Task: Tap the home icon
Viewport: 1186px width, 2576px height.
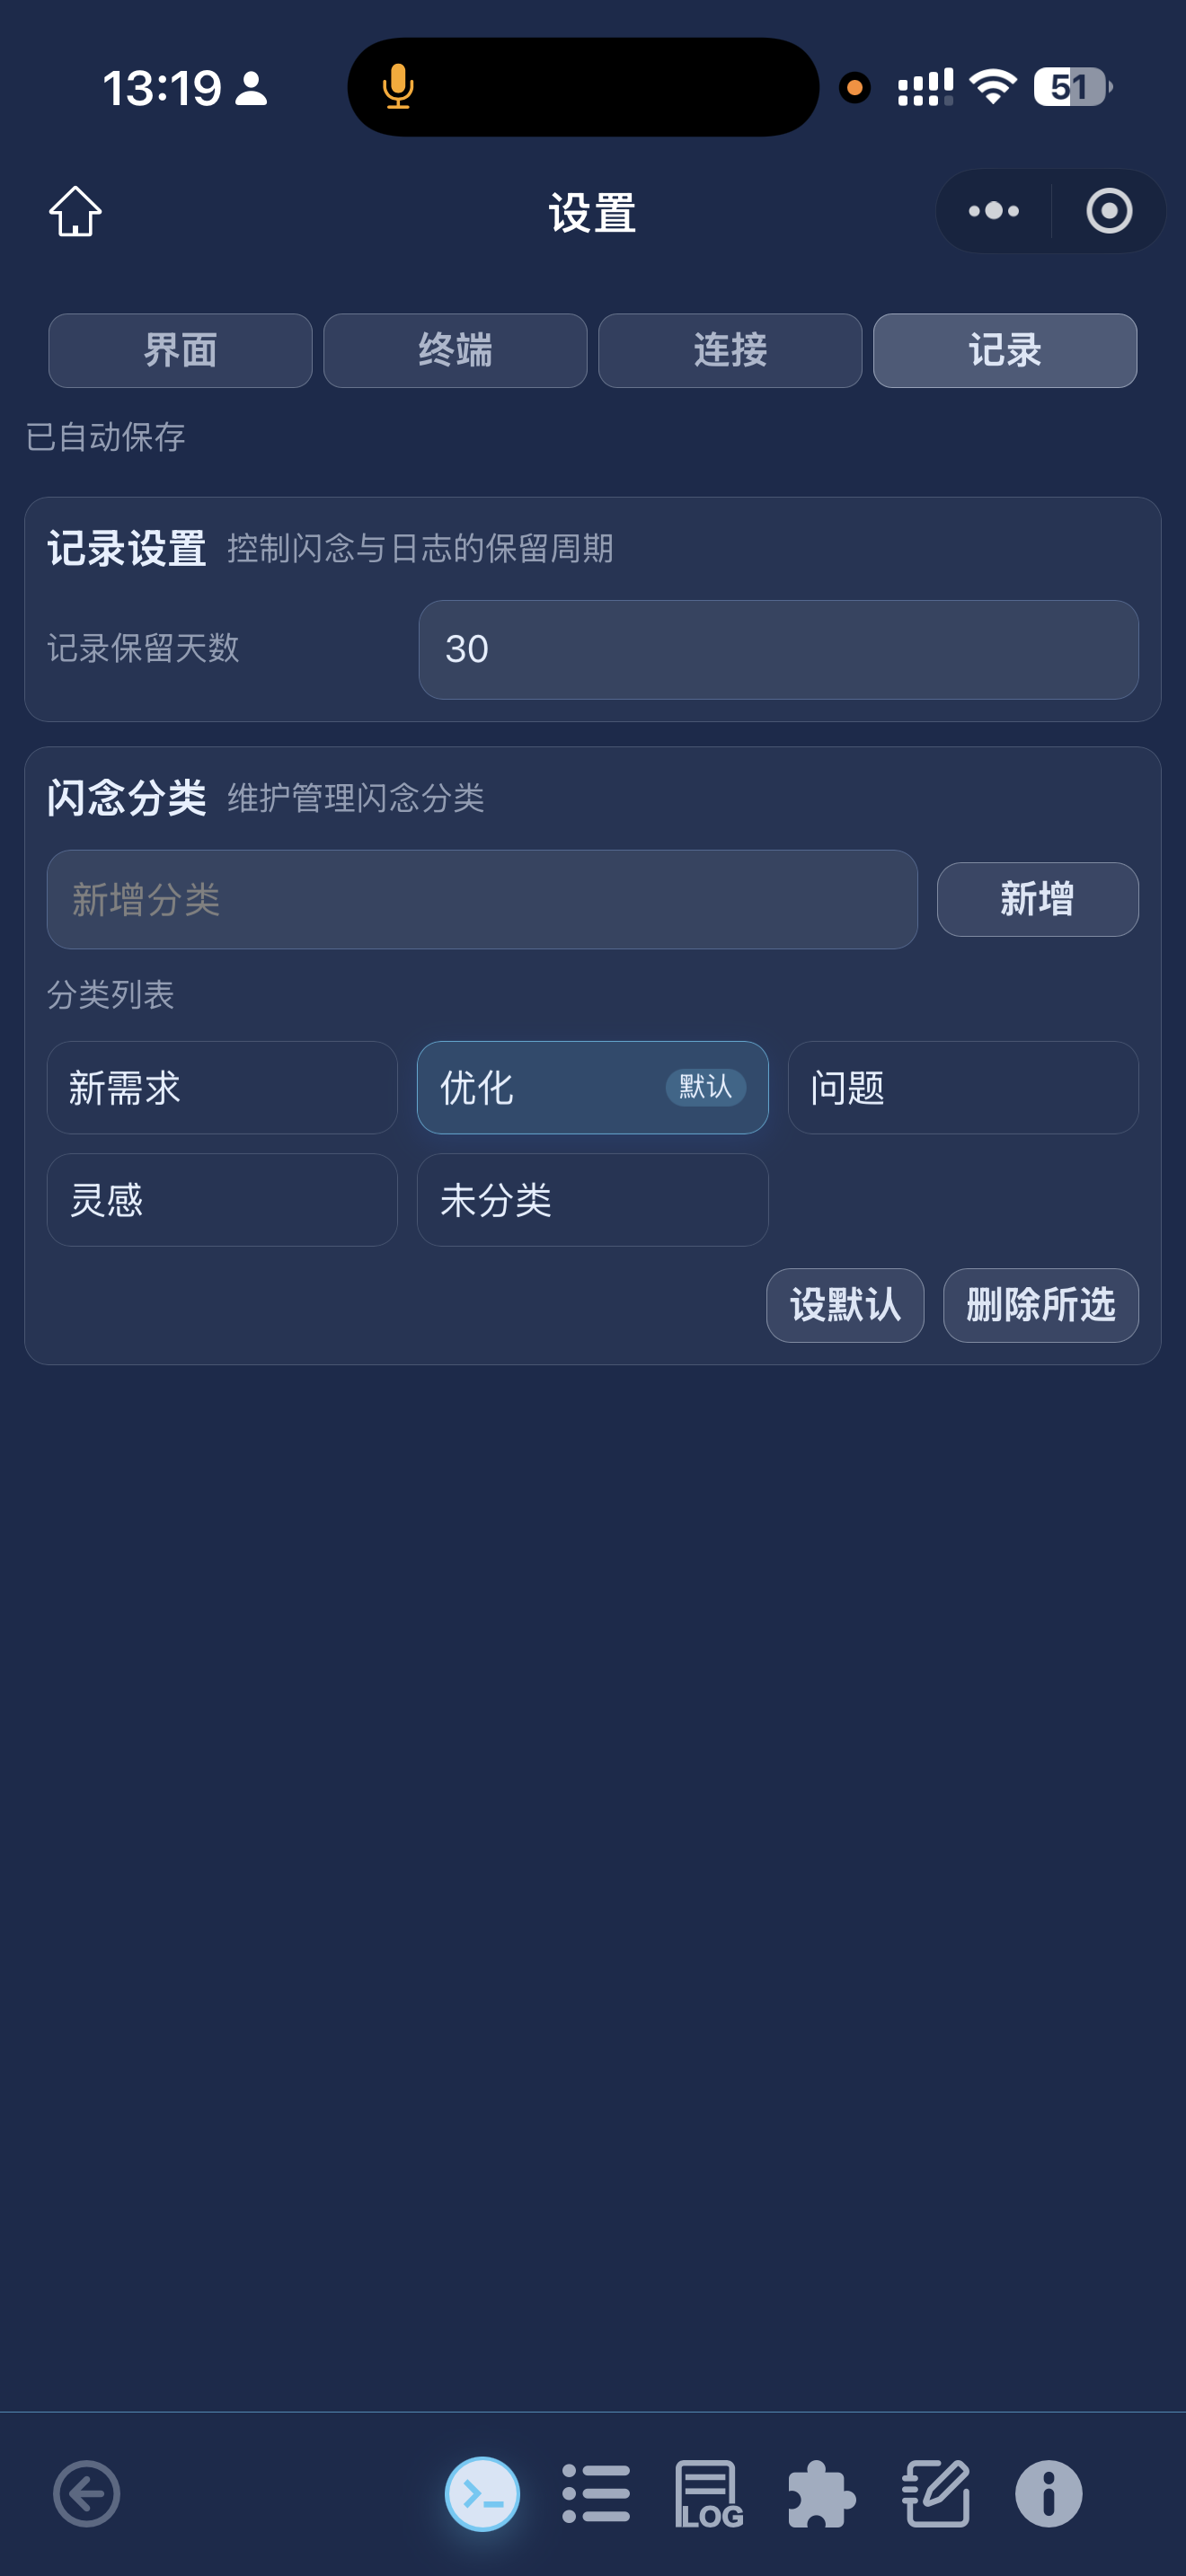Action: (75, 211)
